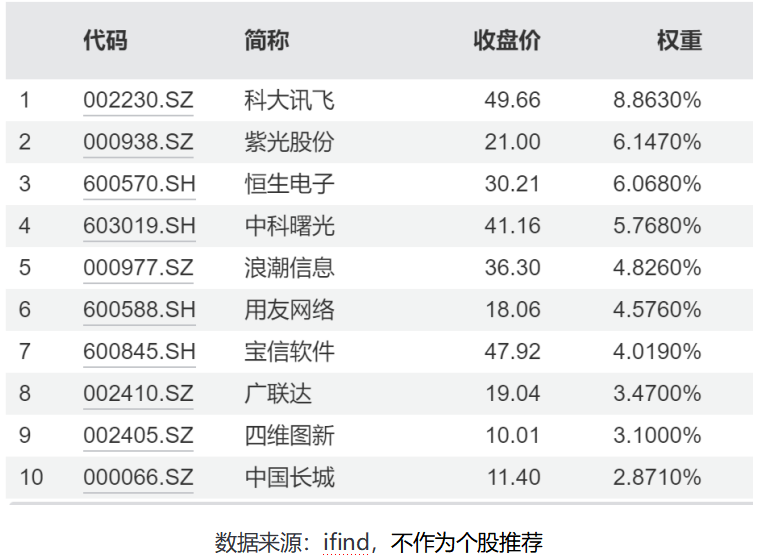Viewport: 761px width, 555px height.
Task: Open the 600845.SH code link
Action: point(139,352)
